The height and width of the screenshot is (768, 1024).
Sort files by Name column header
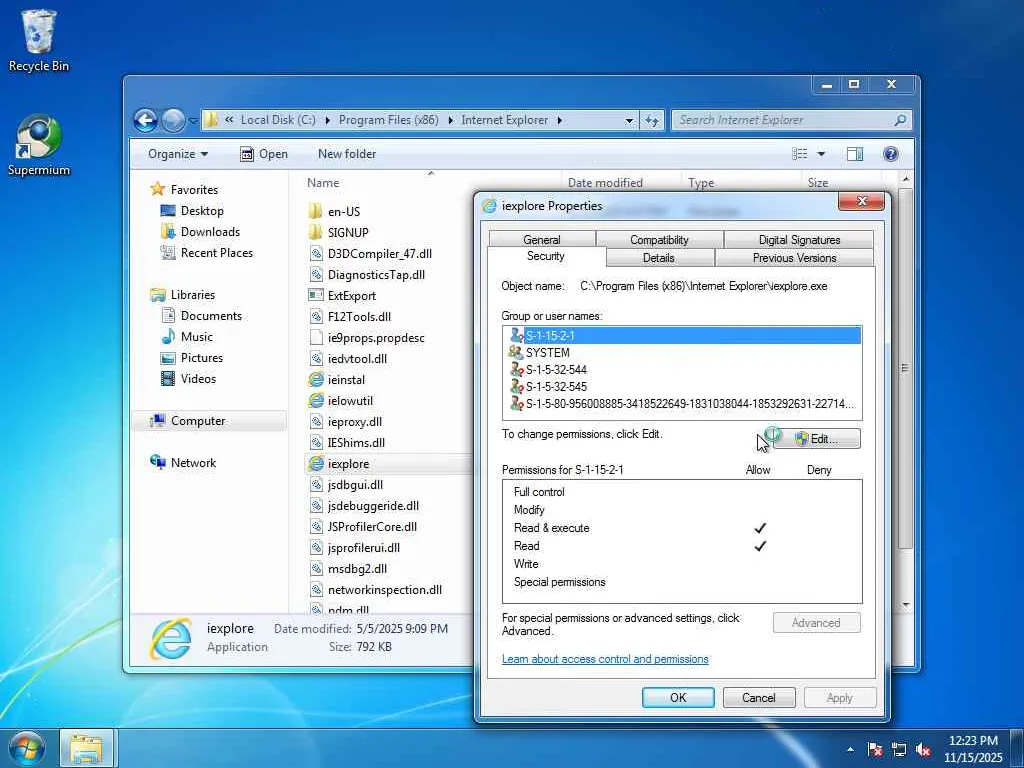click(323, 183)
